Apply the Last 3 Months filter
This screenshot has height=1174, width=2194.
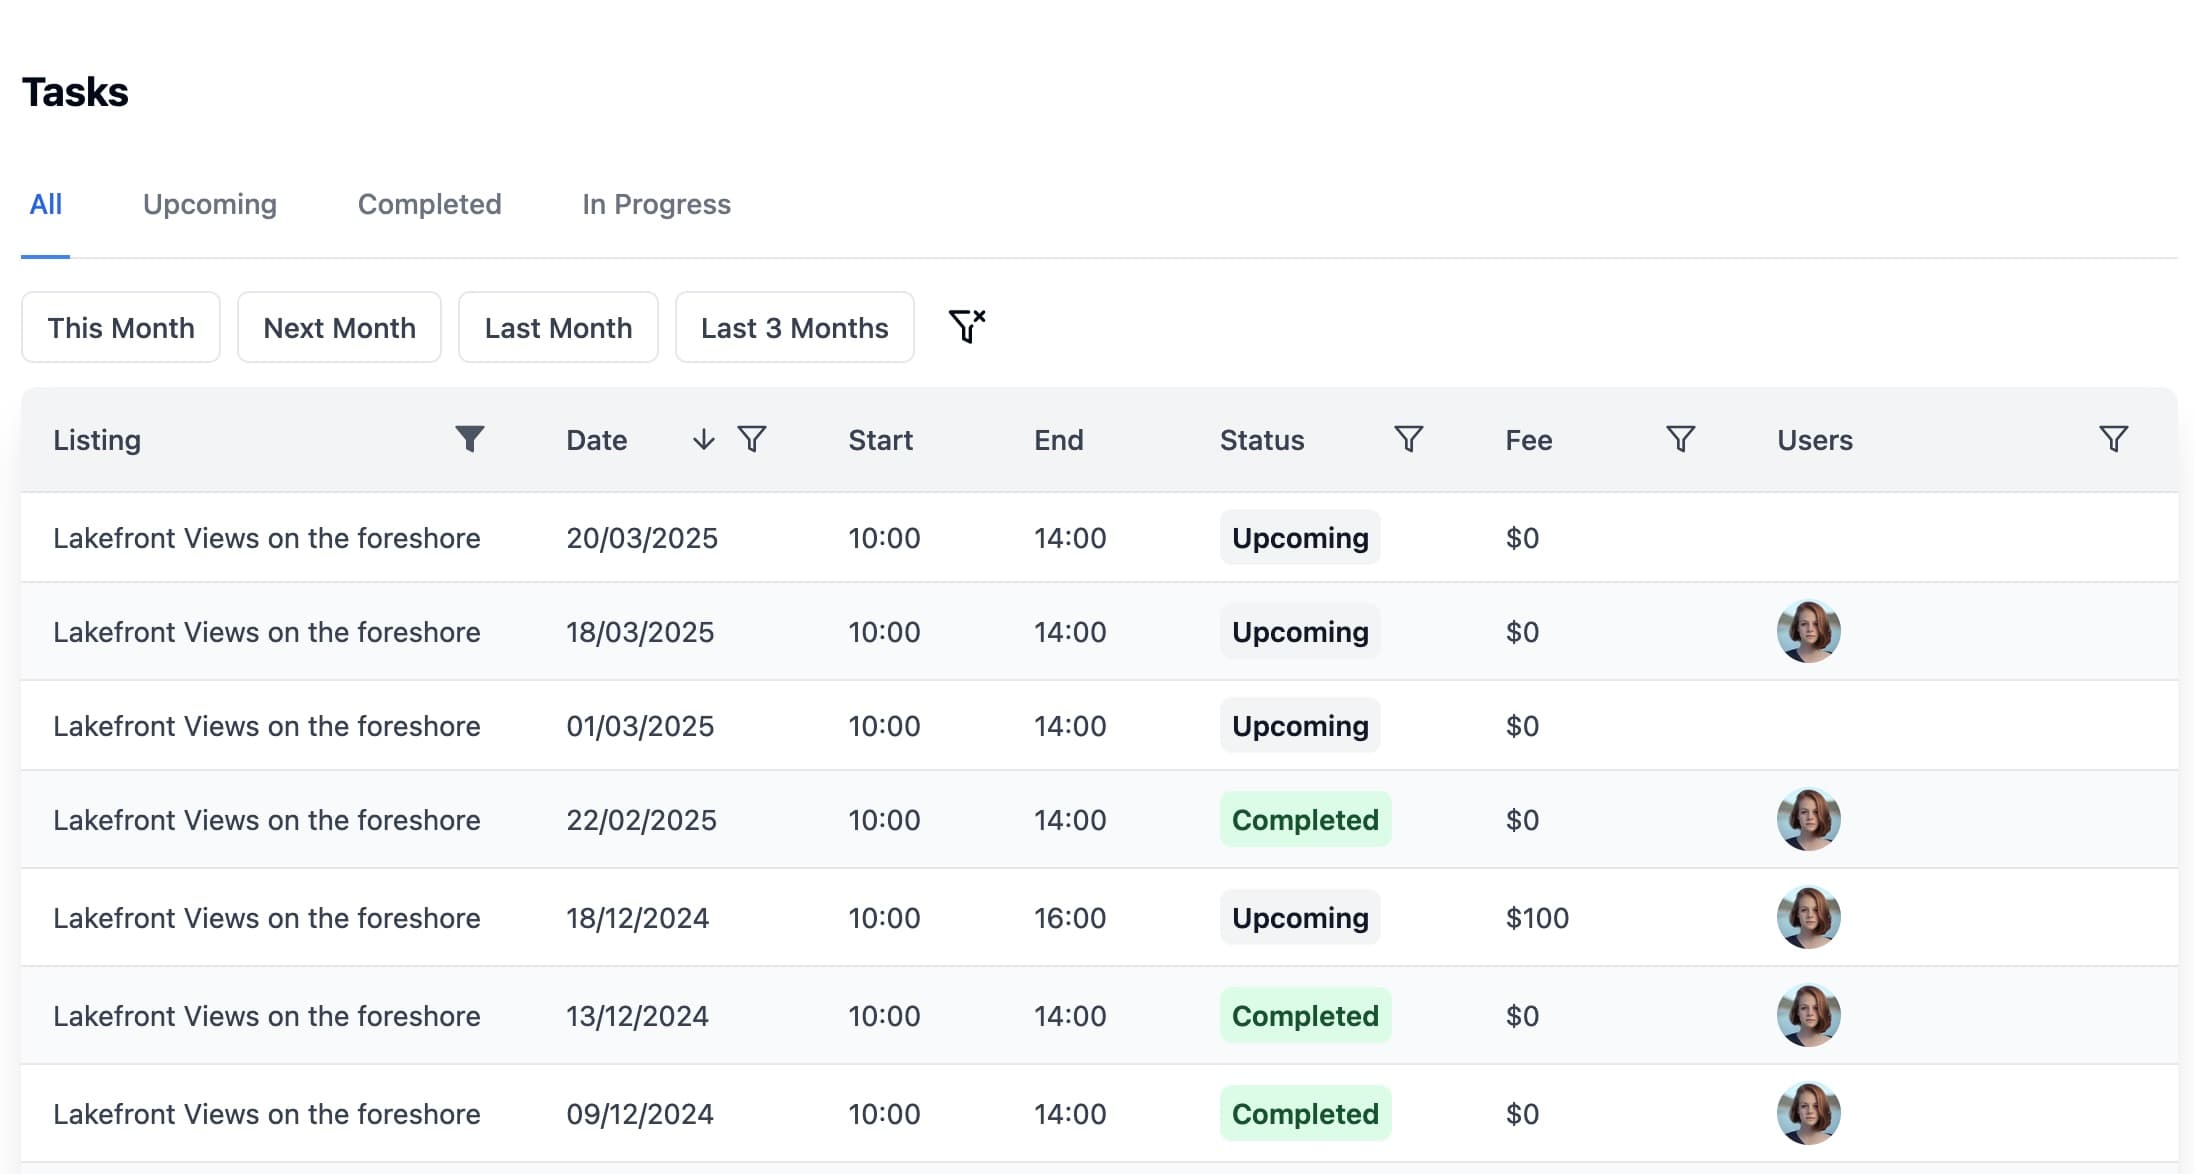click(794, 327)
